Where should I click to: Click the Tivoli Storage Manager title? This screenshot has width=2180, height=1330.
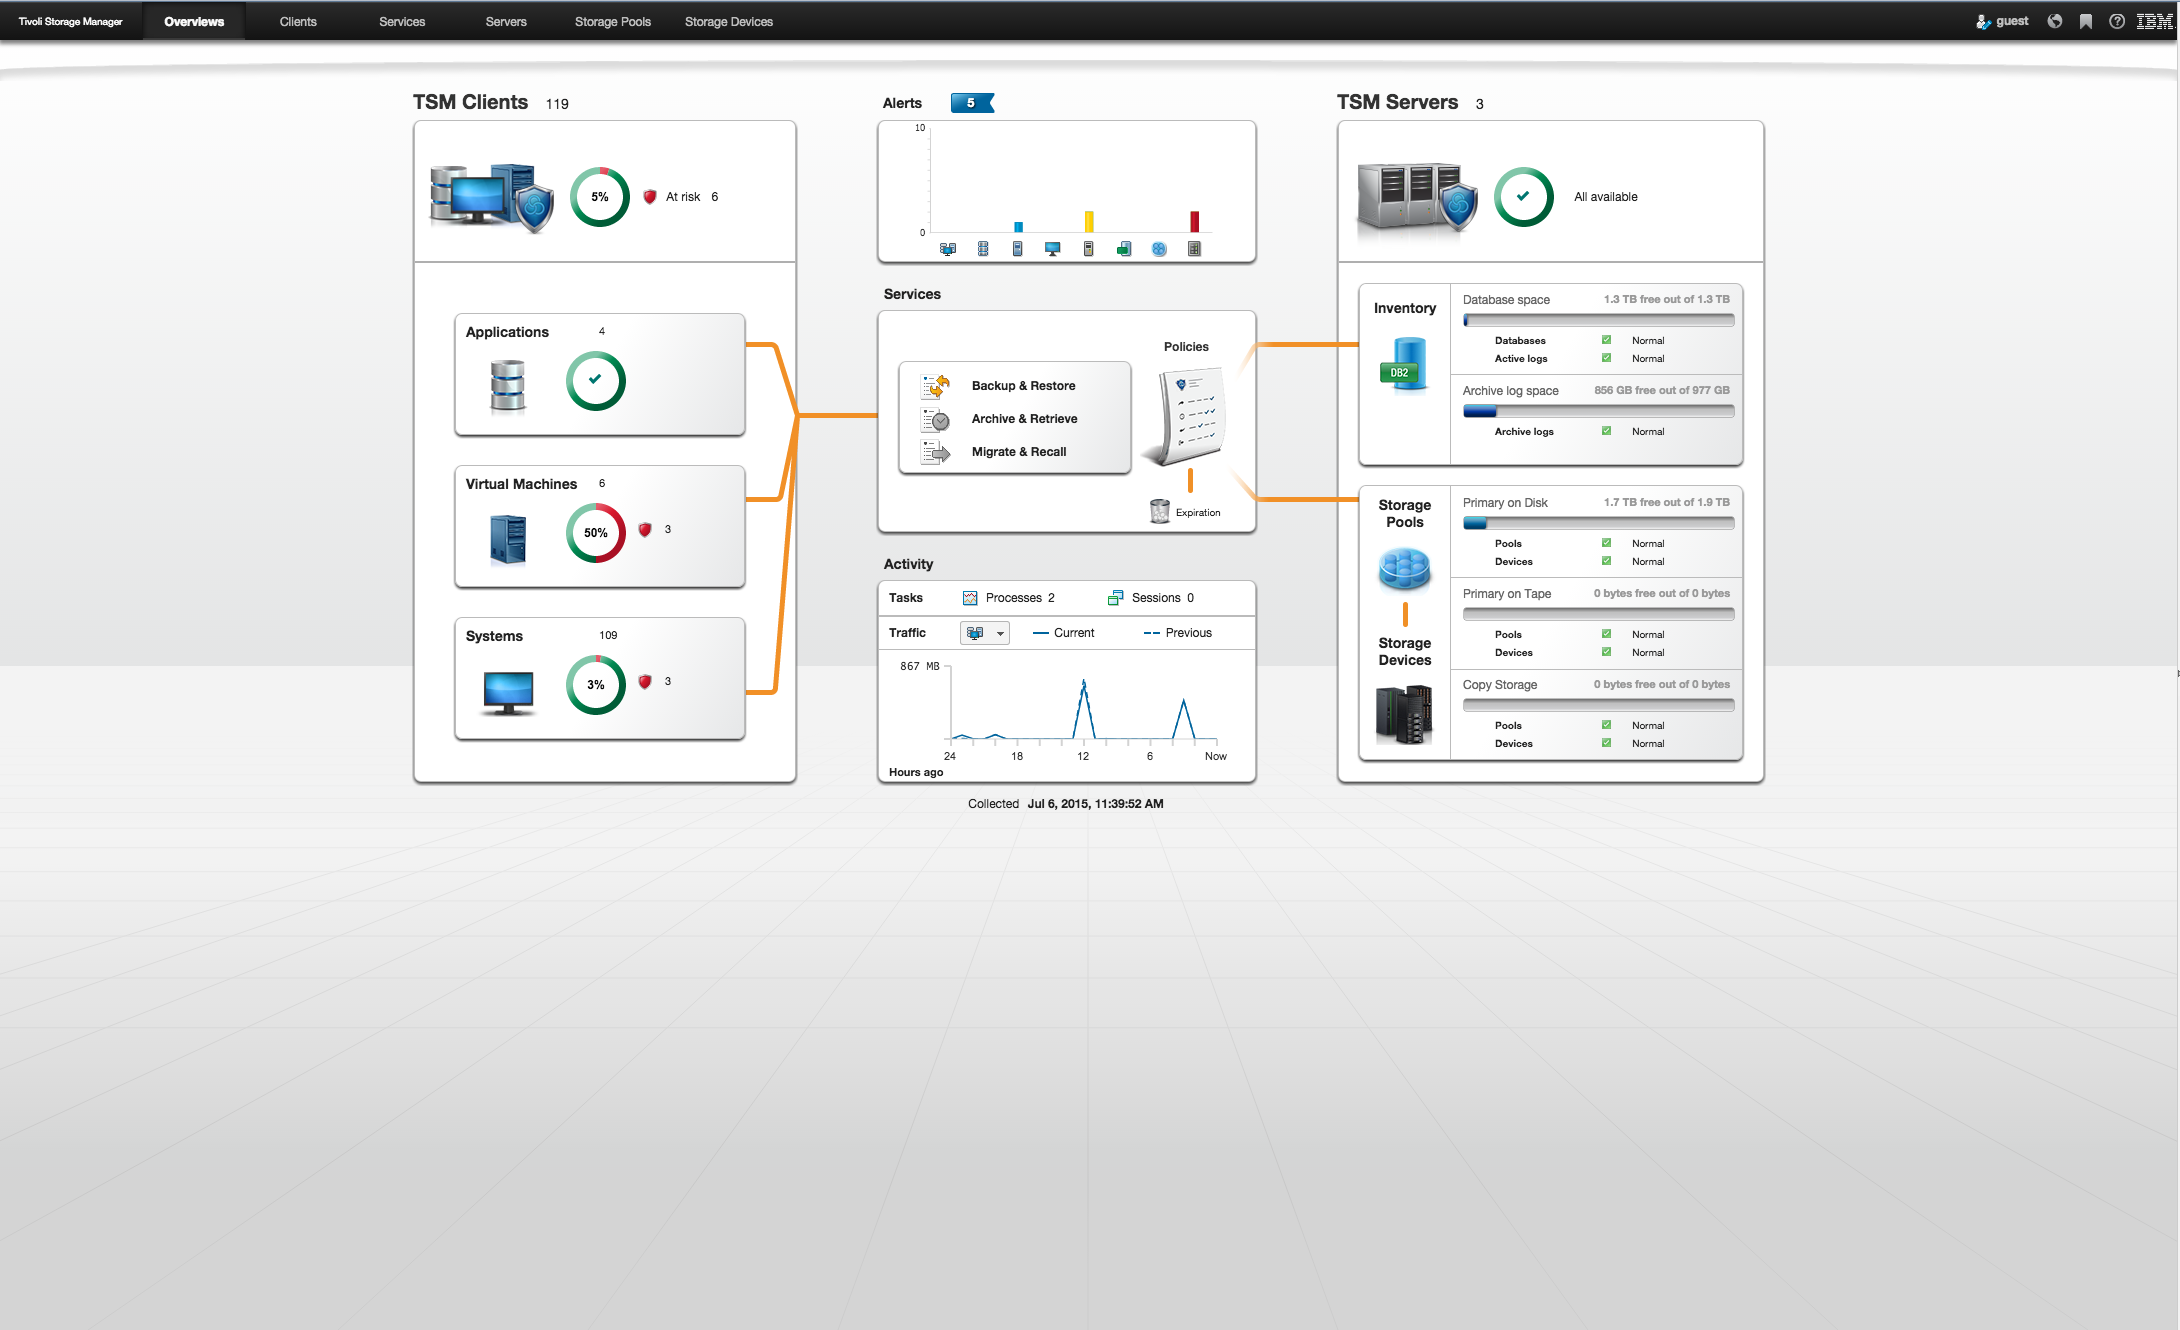tap(70, 21)
